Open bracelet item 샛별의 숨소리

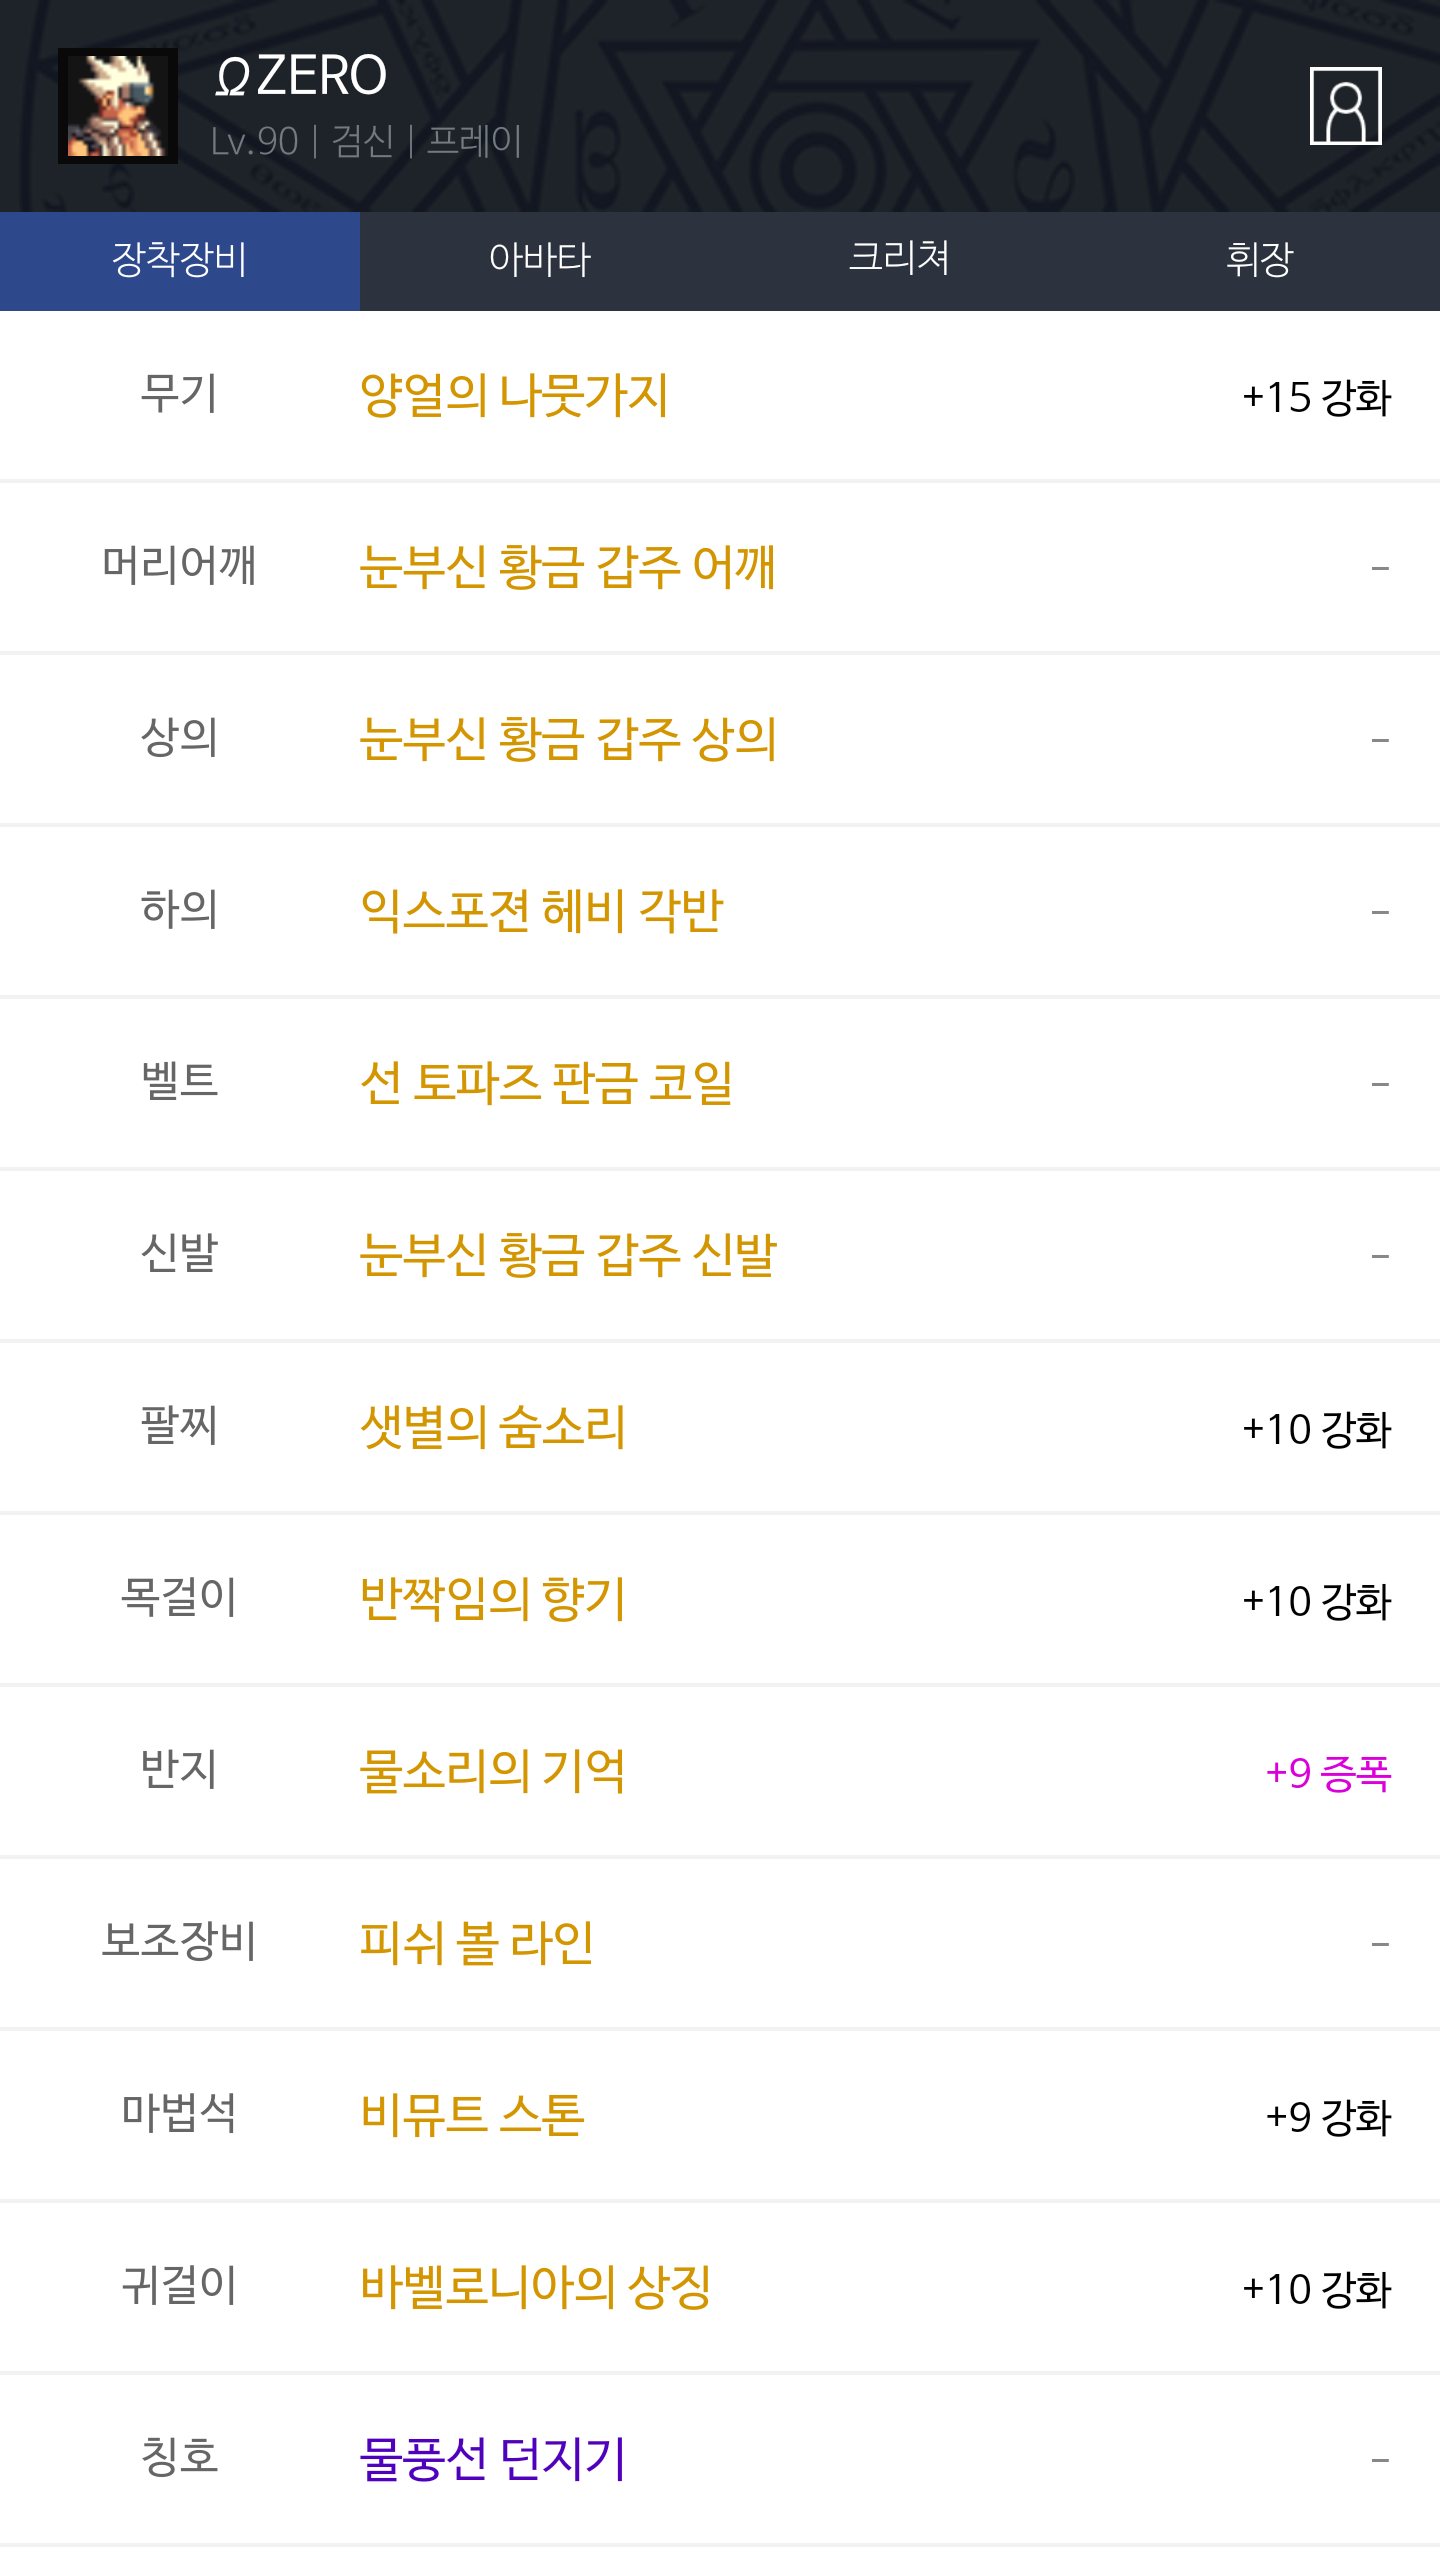[493, 1427]
